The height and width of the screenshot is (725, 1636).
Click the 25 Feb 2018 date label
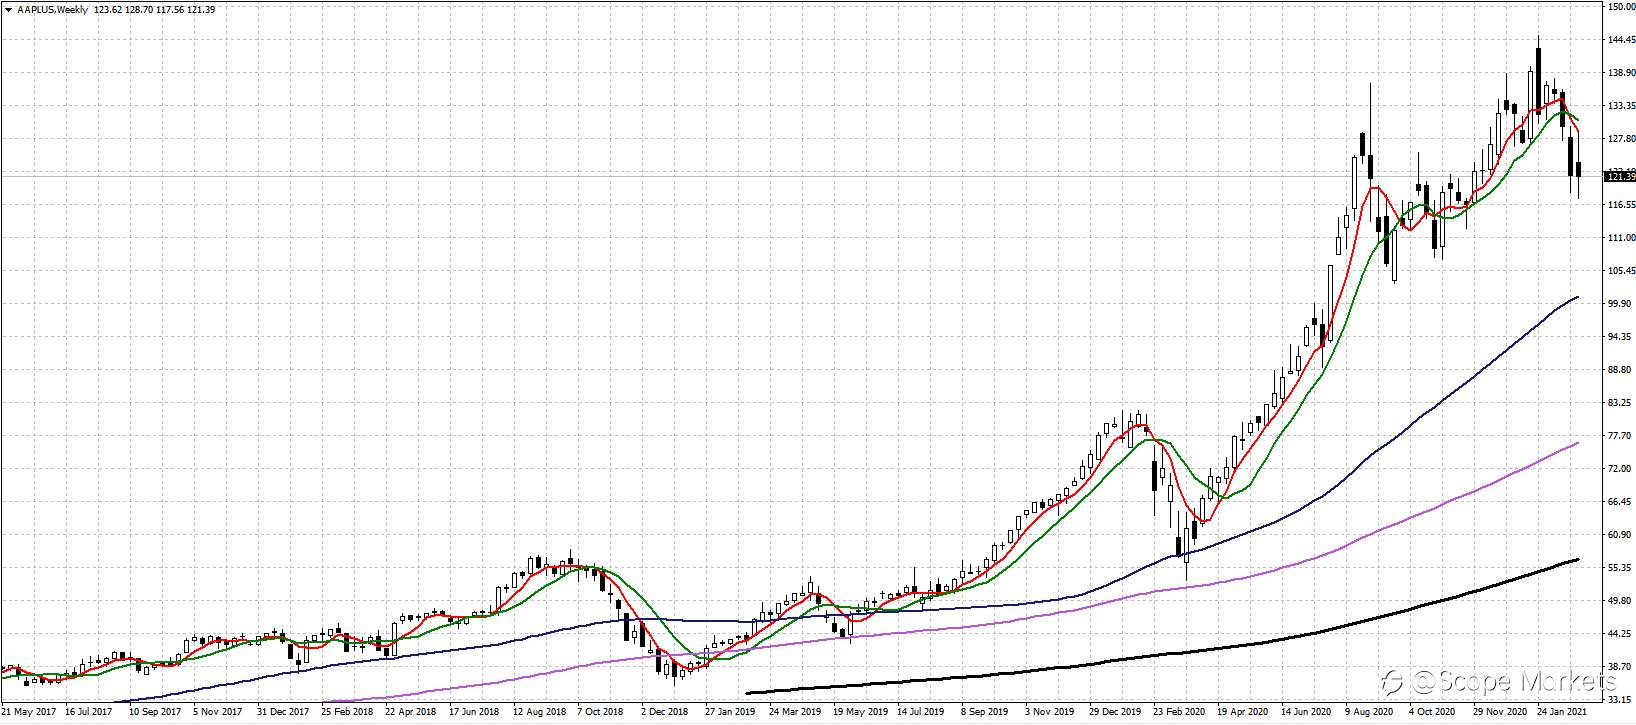(347, 713)
